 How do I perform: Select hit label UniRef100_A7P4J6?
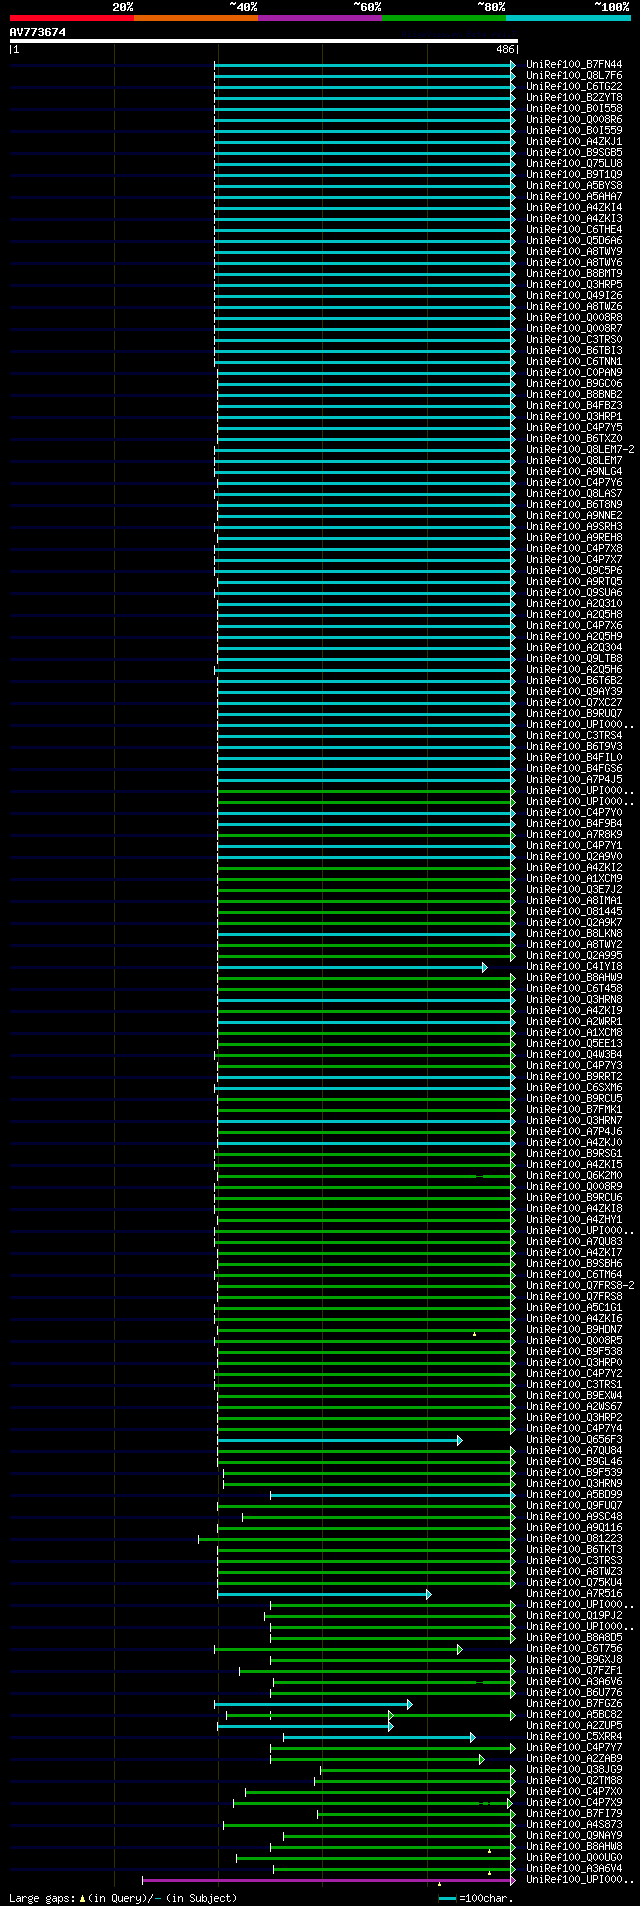pos(574,1131)
